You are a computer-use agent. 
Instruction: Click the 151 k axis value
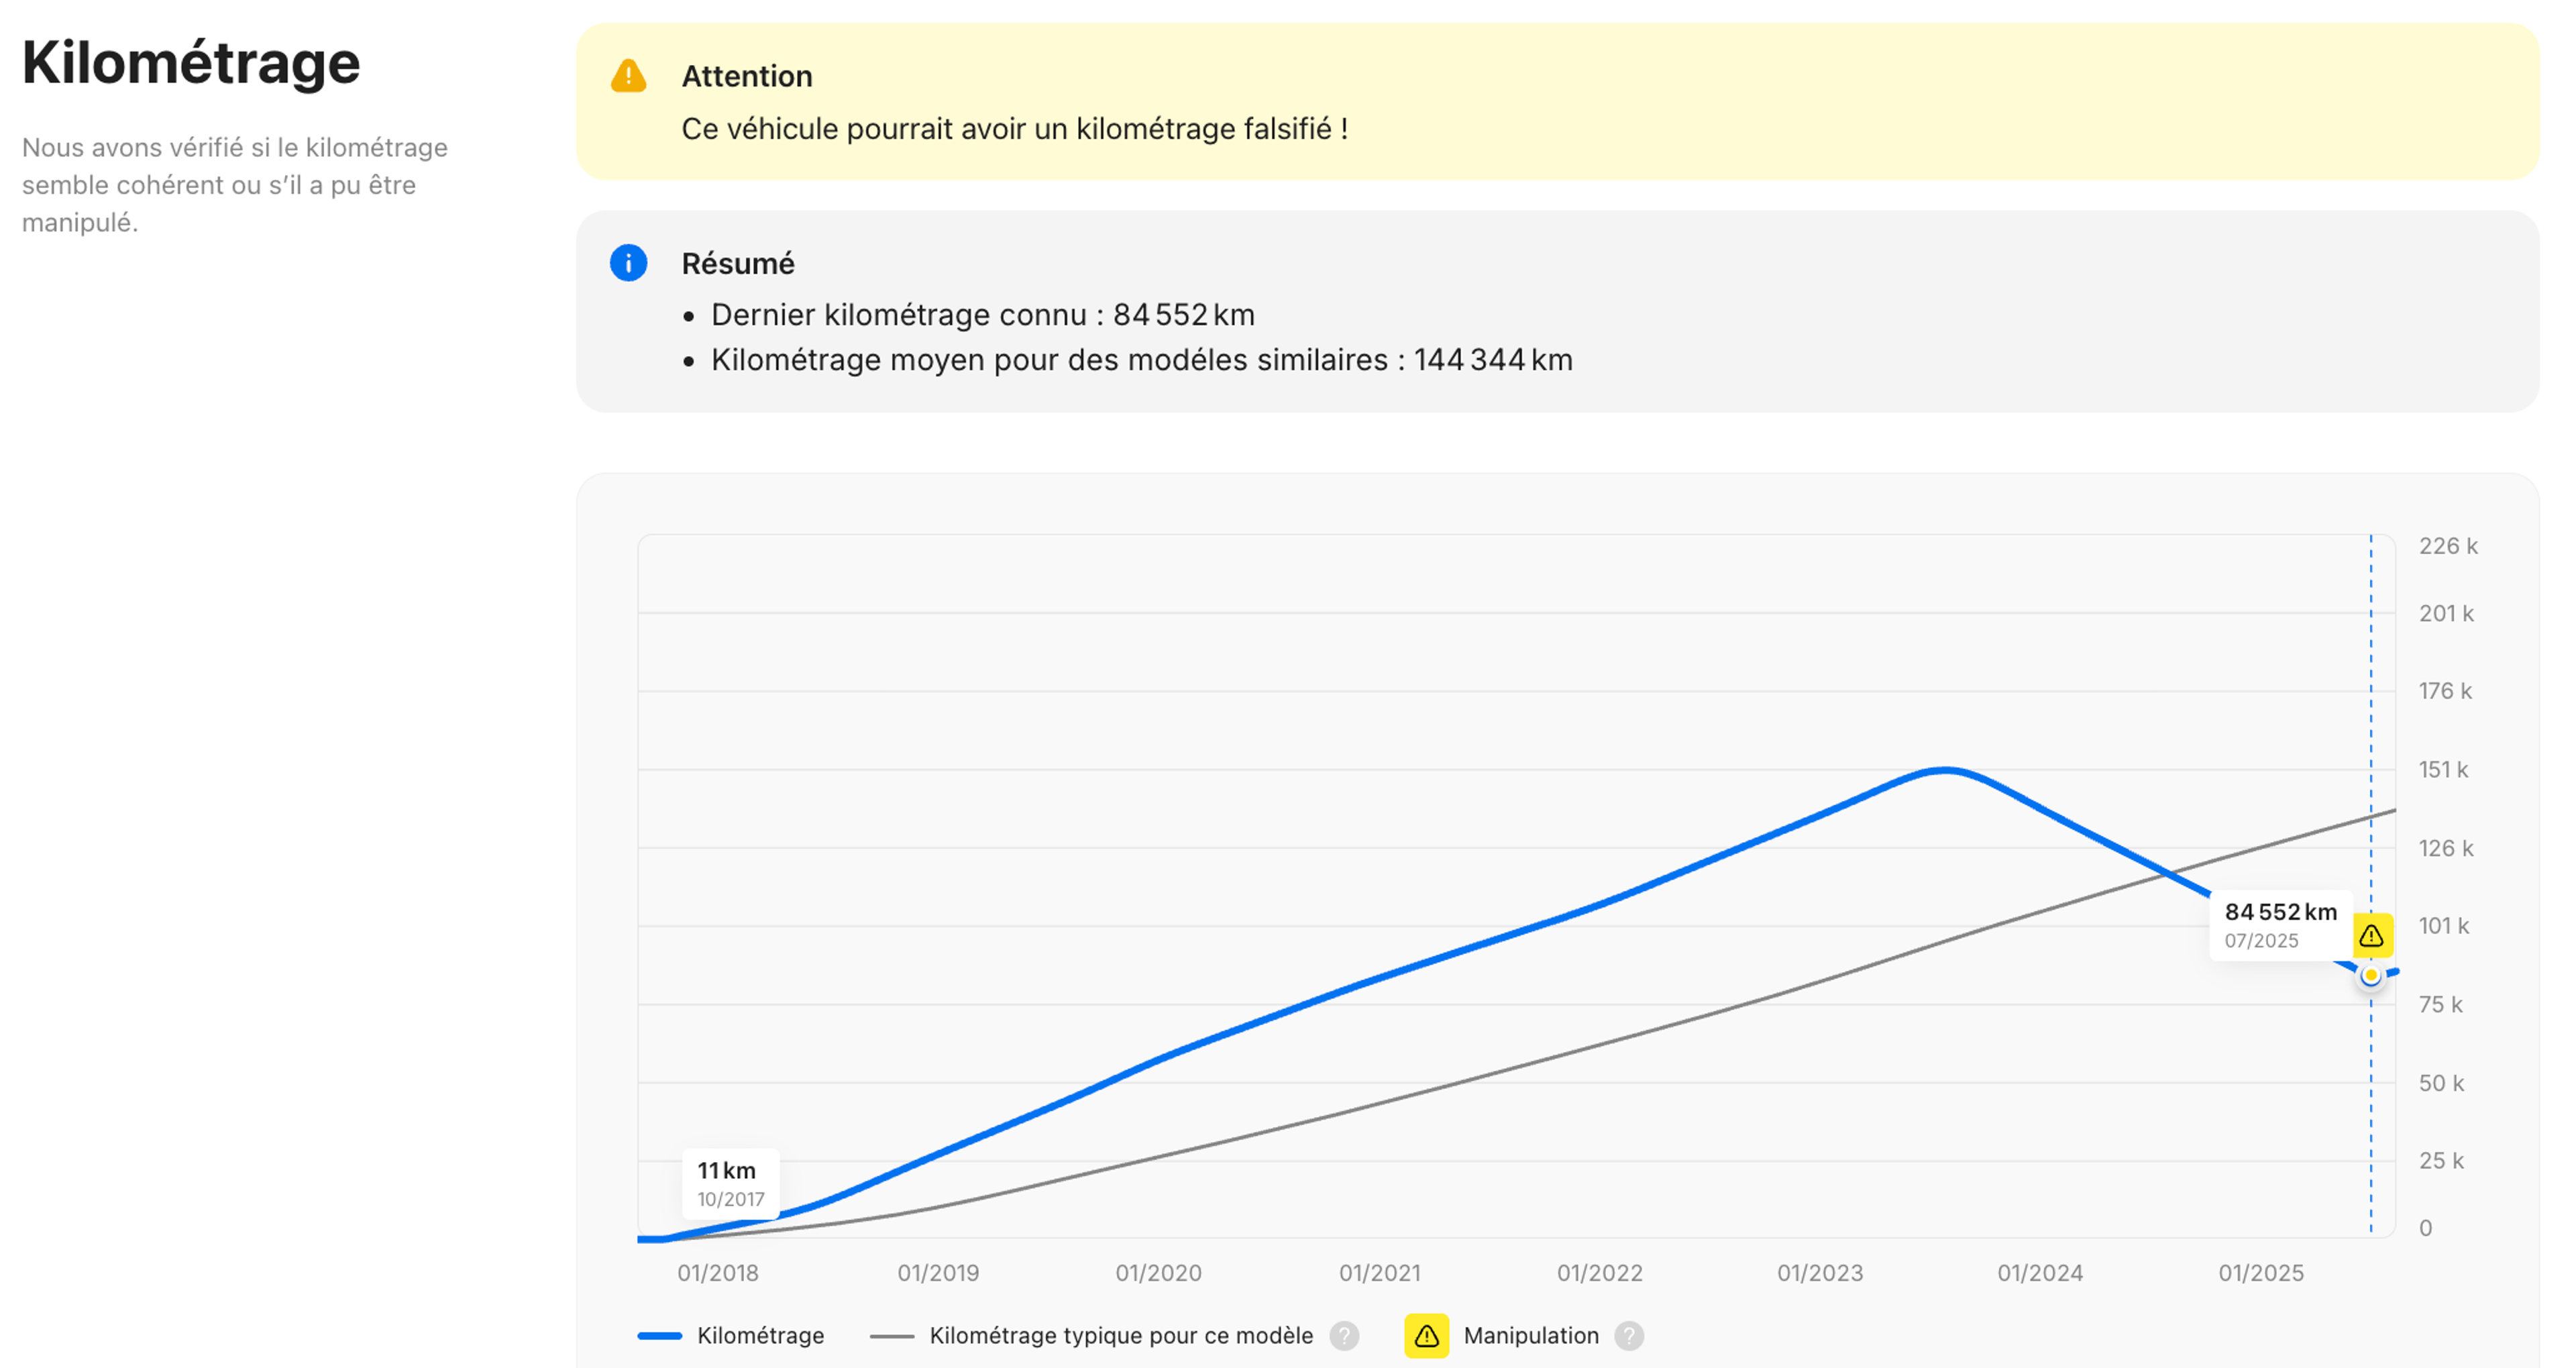(x=2443, y=770)
